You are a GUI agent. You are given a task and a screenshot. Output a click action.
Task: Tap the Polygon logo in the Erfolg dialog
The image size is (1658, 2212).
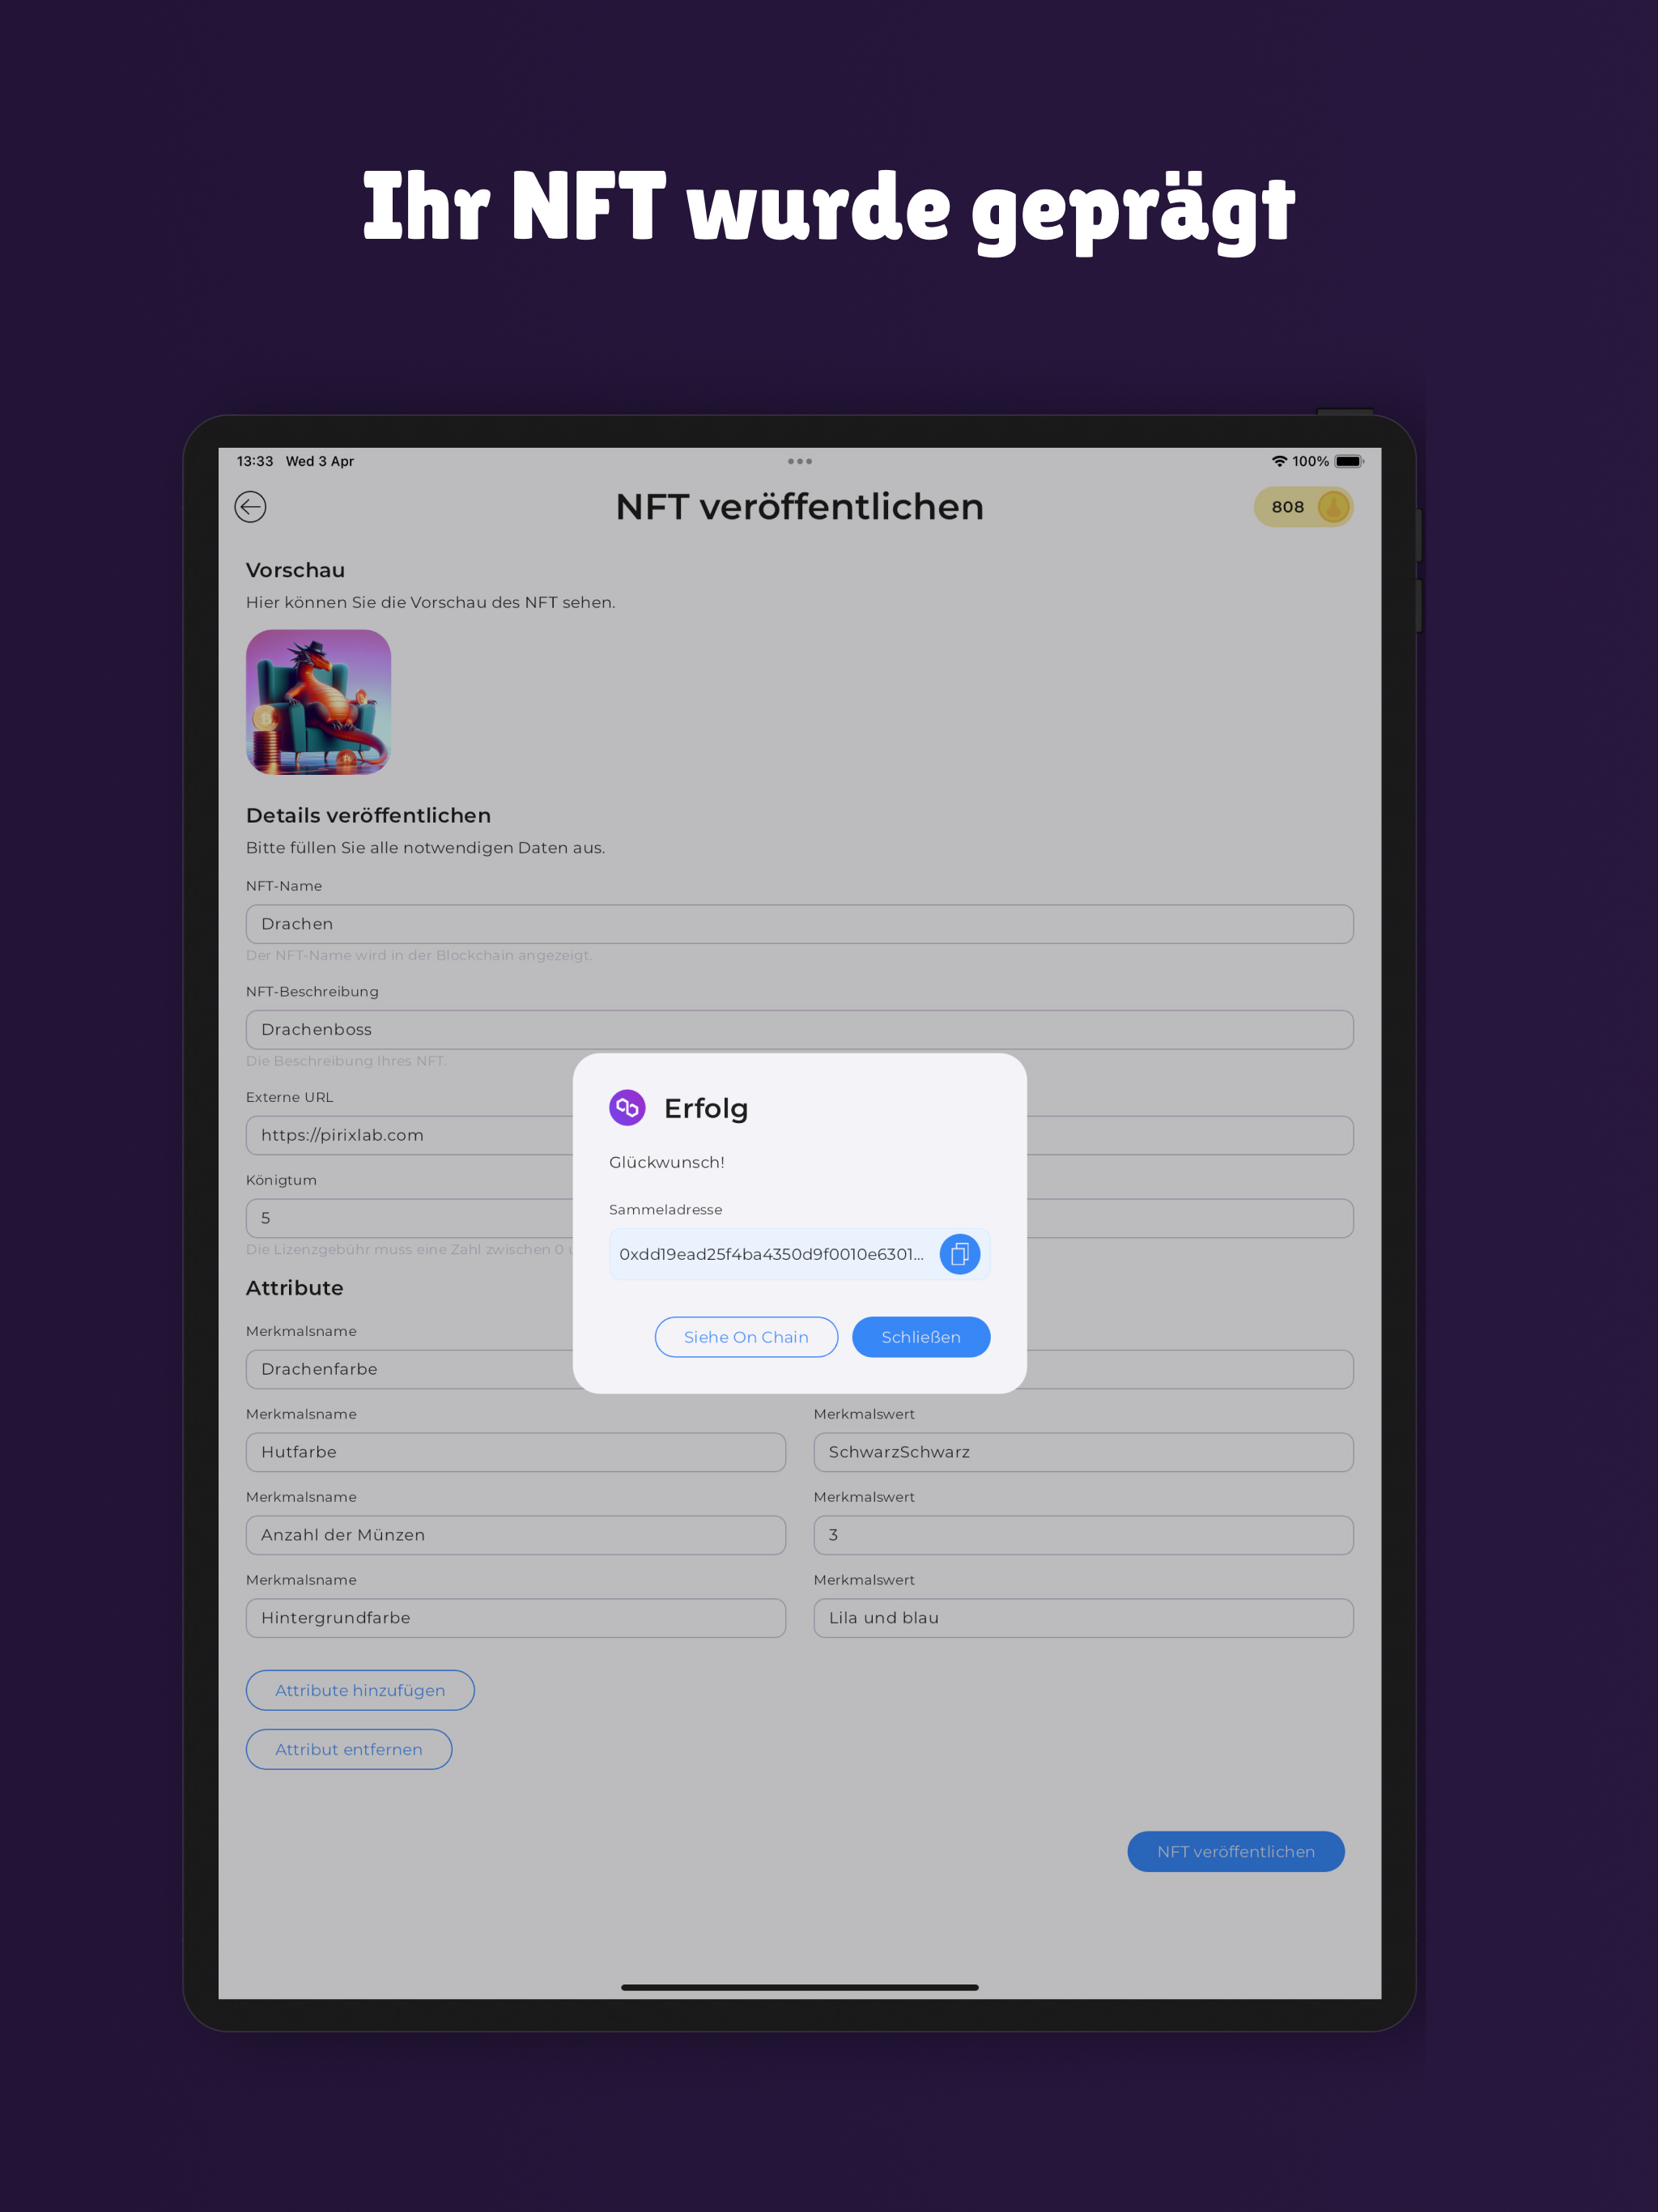click(x=627, y=1107)
